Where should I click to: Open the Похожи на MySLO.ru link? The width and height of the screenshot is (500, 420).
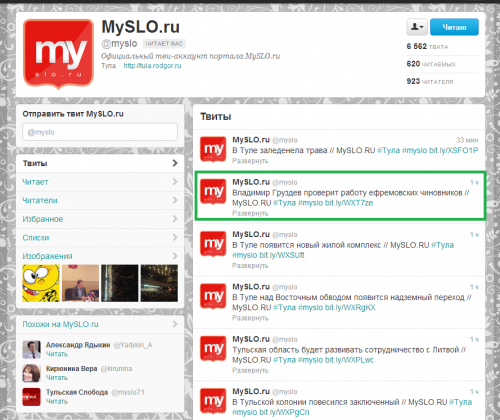60,324
